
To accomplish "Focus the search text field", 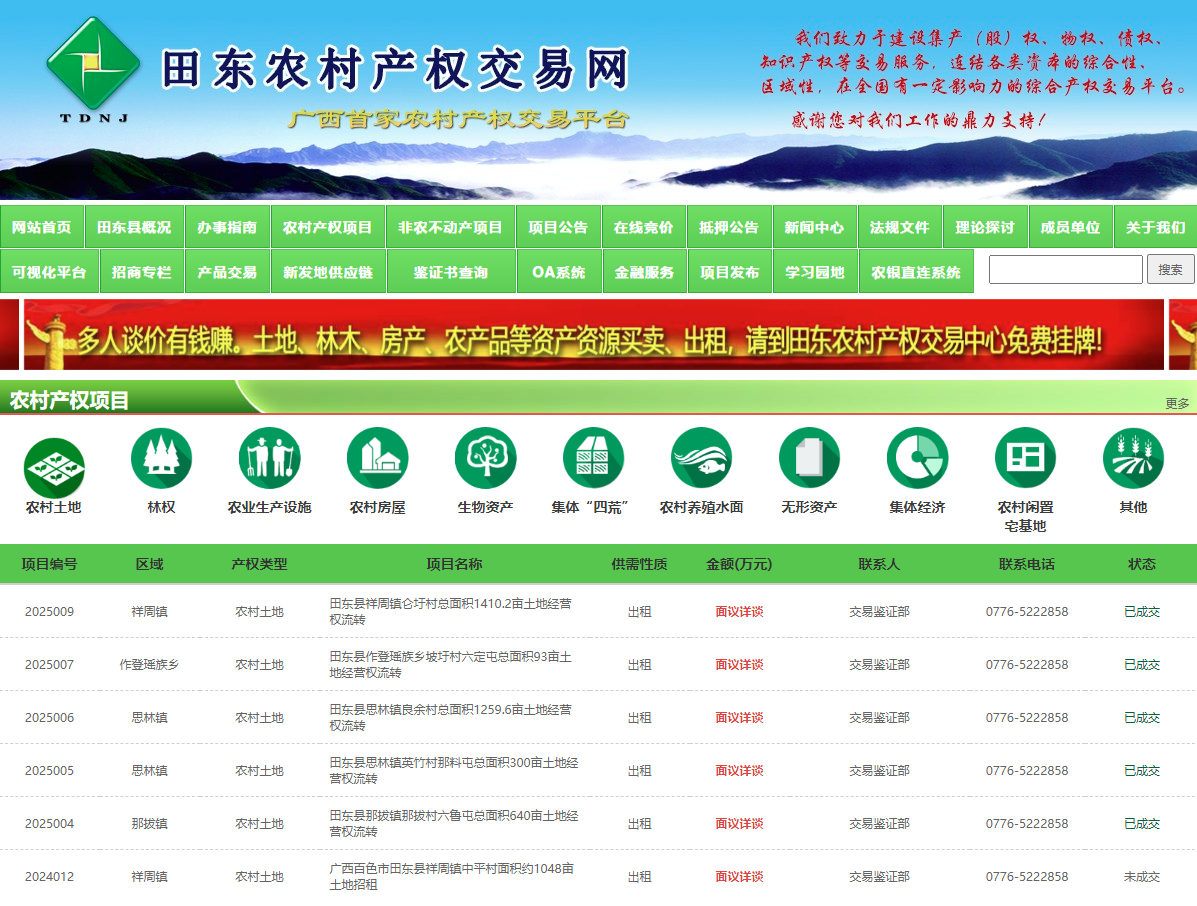I will coord(1065,270).
